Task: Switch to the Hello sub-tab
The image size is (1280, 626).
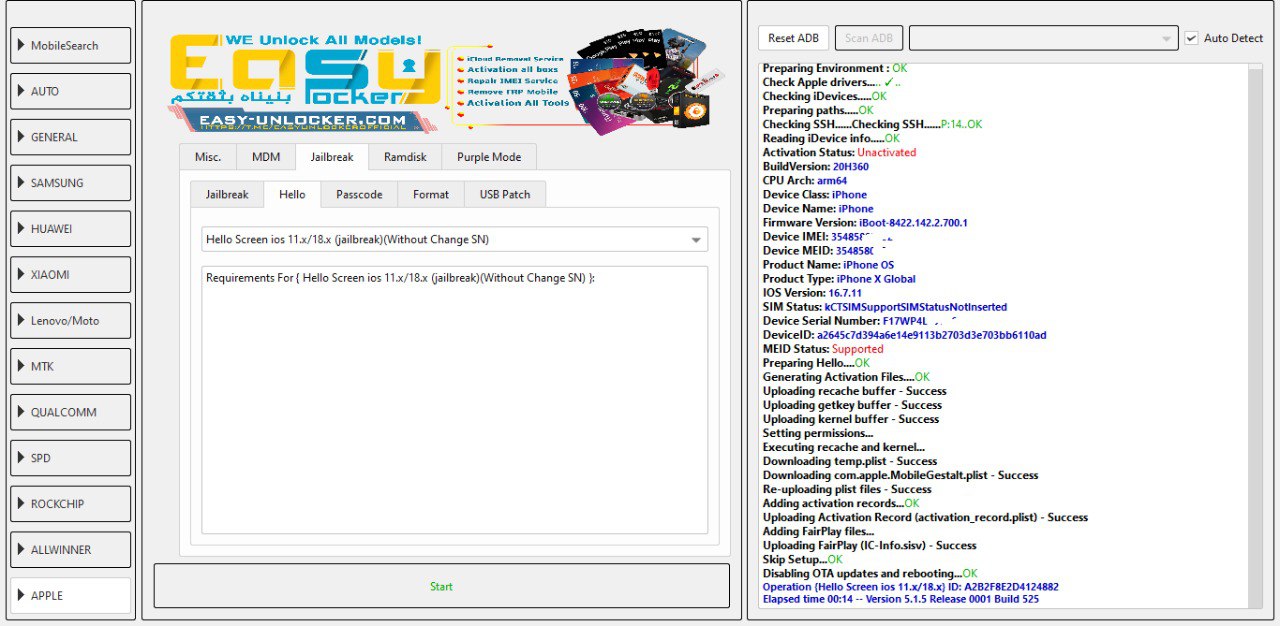Action: point(293,194)
